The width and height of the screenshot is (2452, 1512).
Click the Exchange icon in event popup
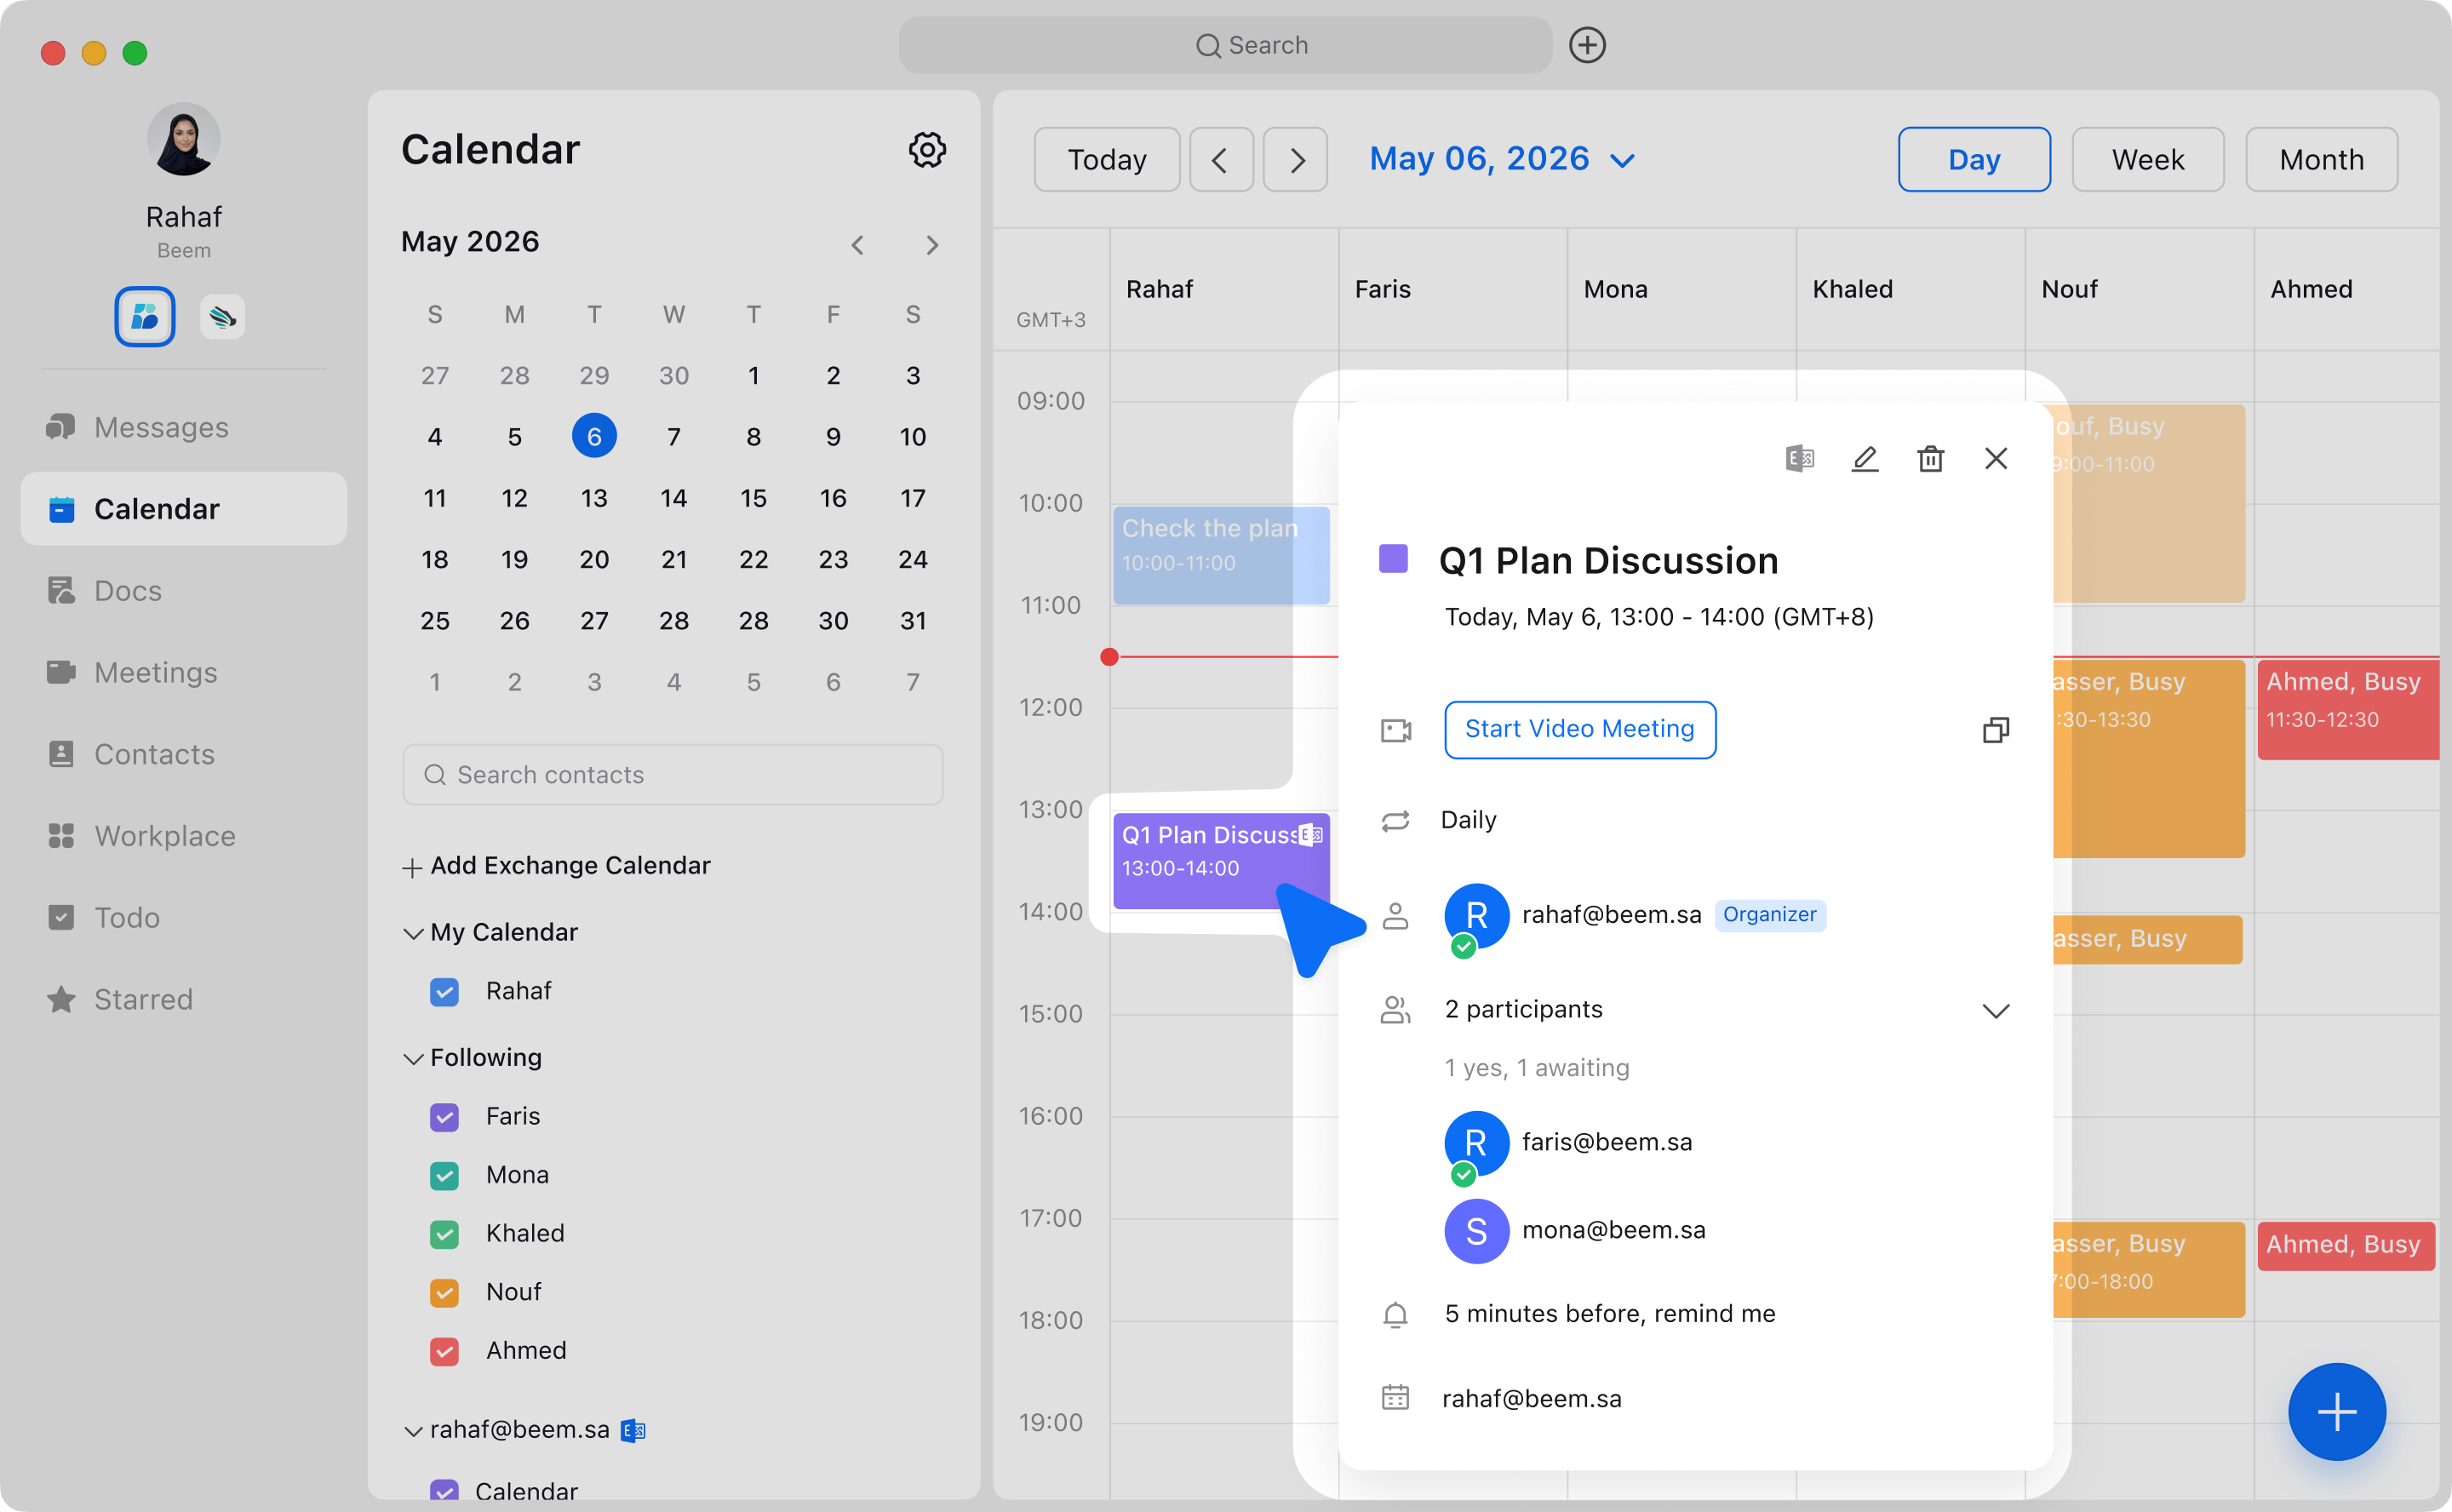(1800, 458)
